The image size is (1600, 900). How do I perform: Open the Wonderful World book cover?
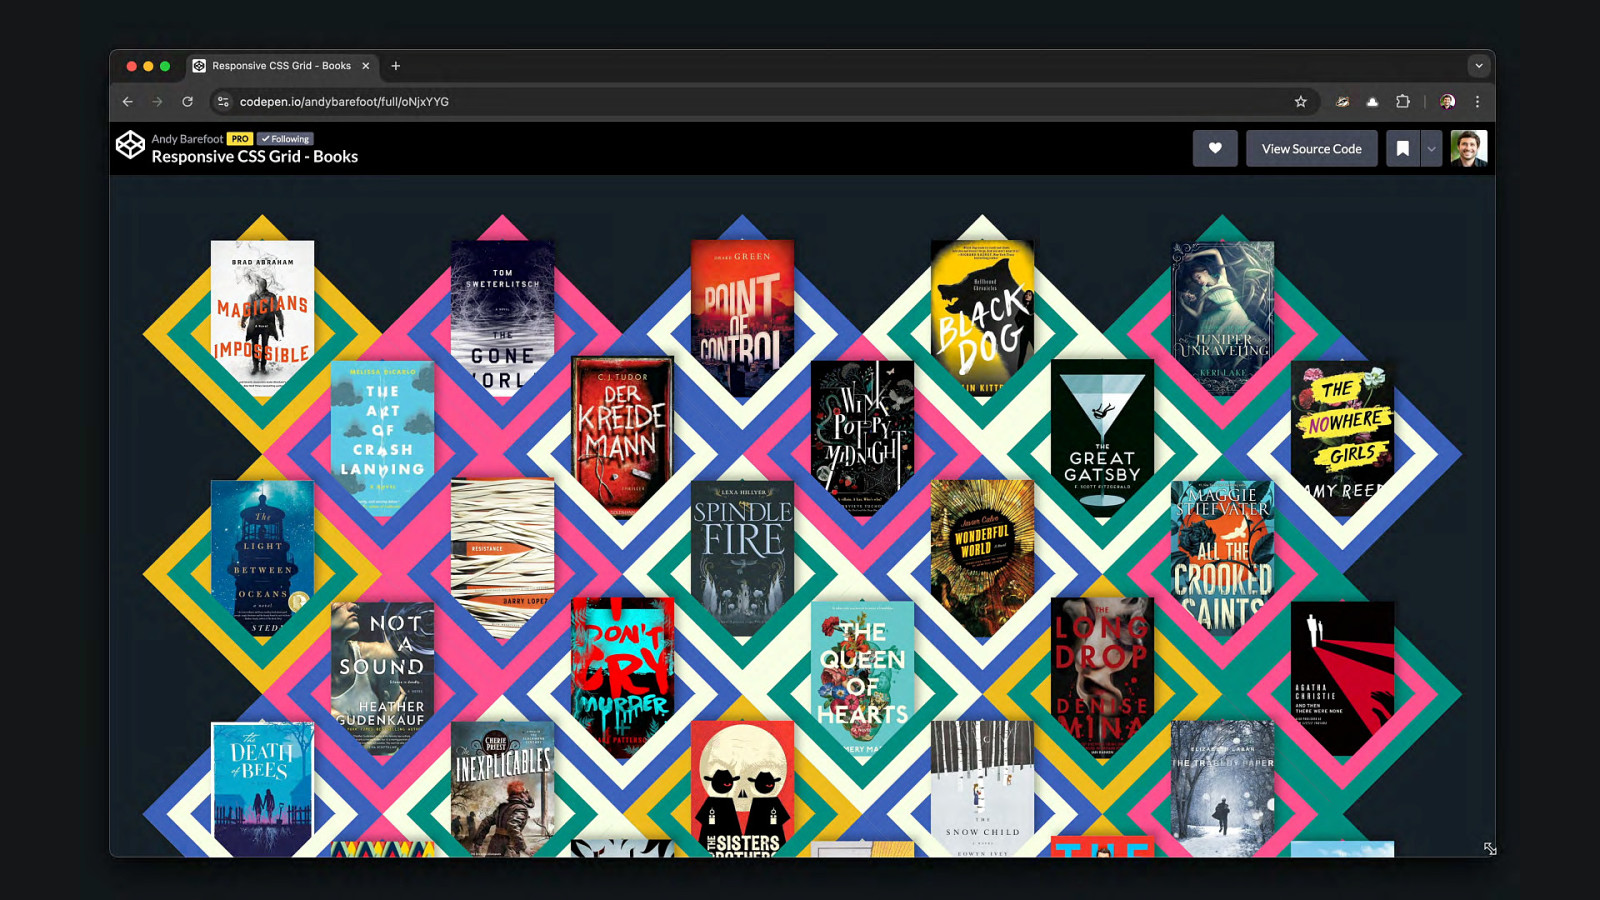tap(982, 558)
